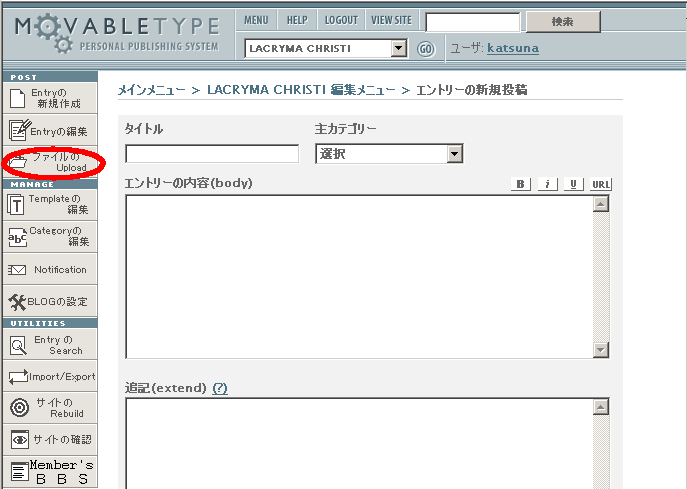Screen dimensions: 687x489
Task: Start site Rebuild from sidebar
Action: 49,408
